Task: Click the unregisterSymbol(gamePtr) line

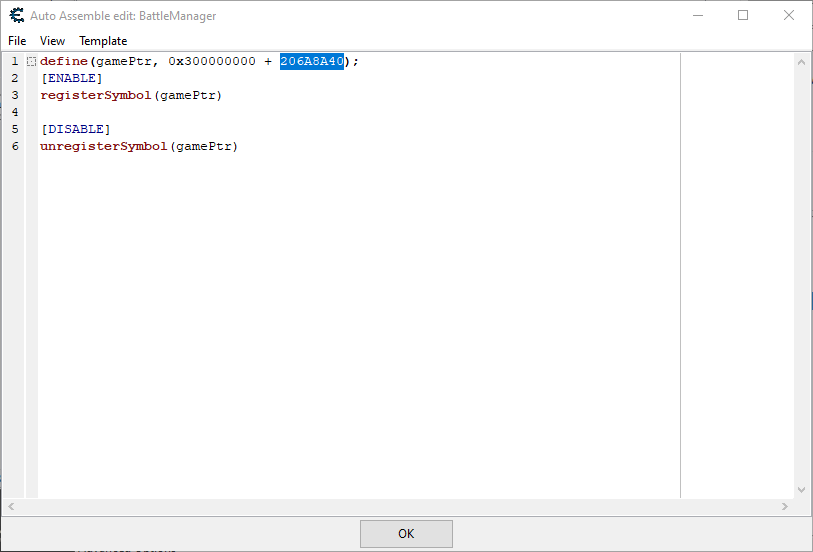Action: click(x=139, y=146)
